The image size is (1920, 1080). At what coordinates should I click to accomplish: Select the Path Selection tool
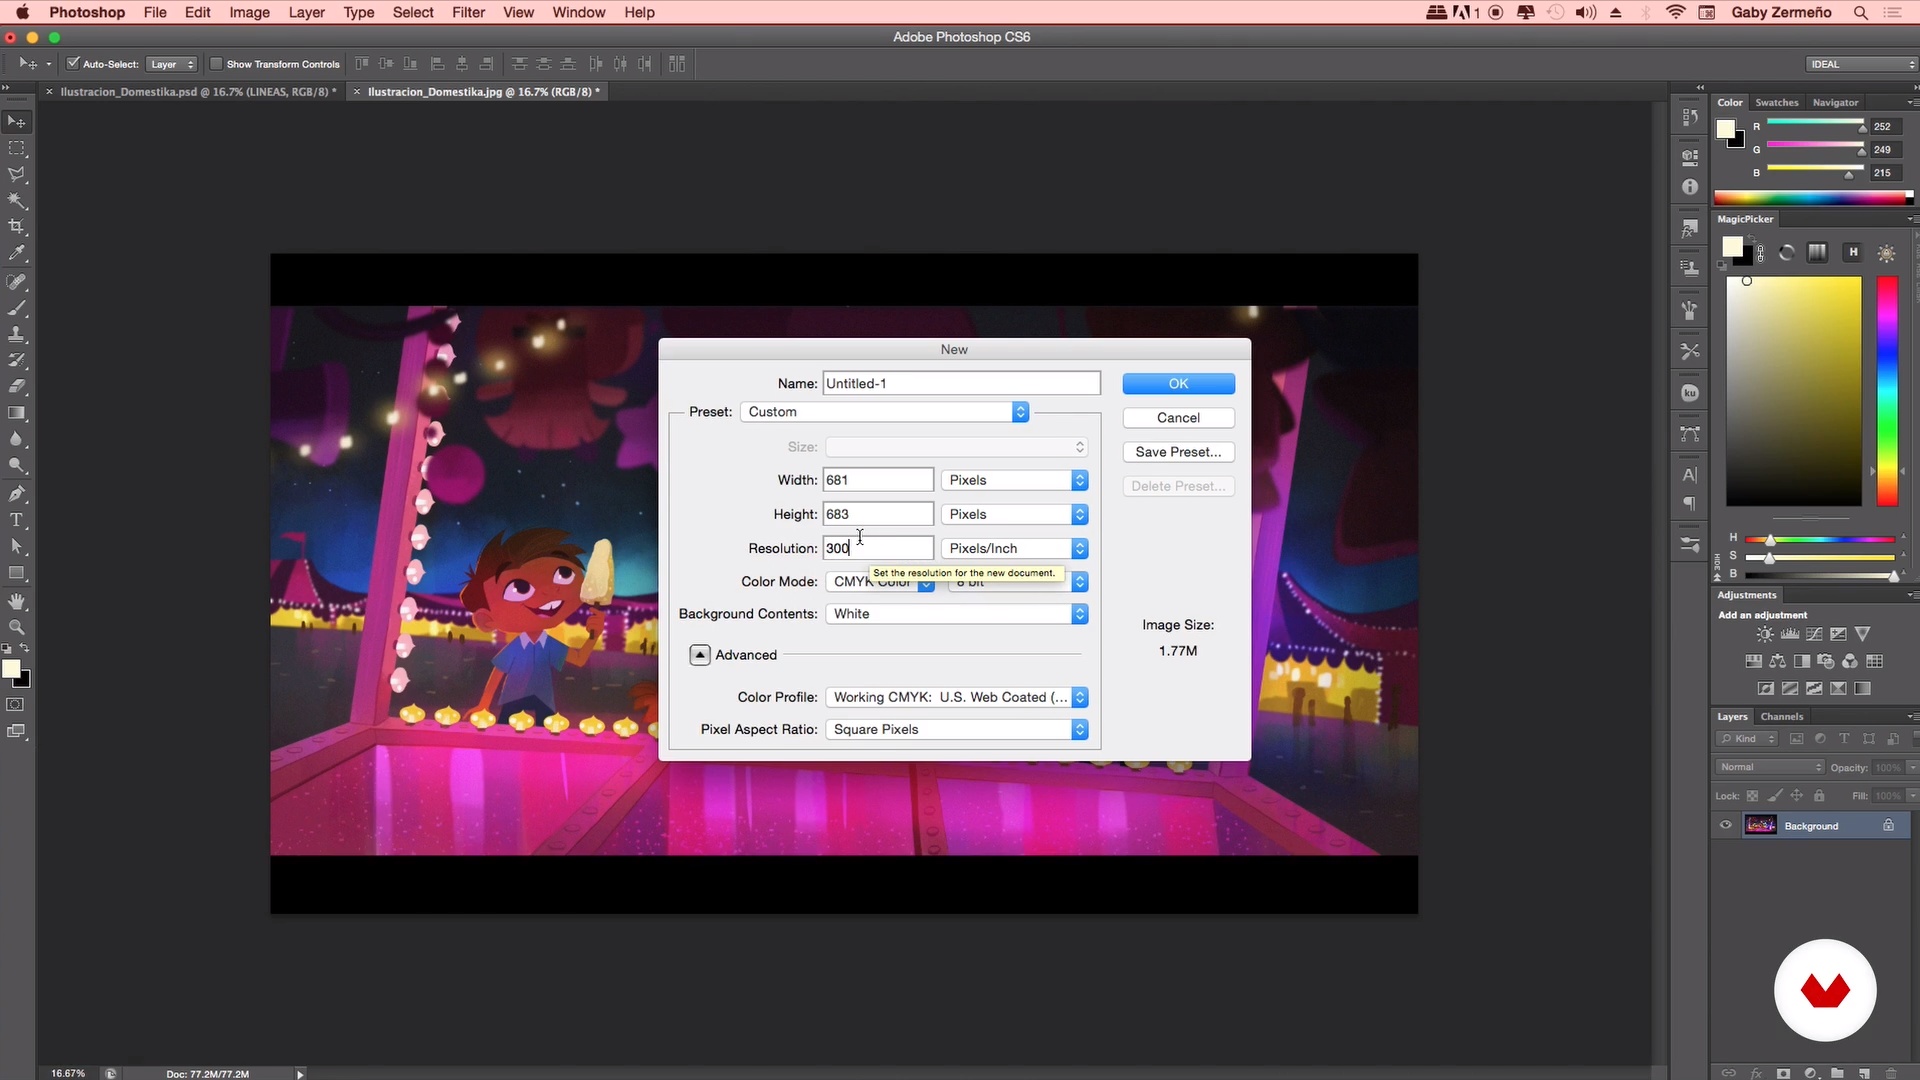click(x=17, y=546)
